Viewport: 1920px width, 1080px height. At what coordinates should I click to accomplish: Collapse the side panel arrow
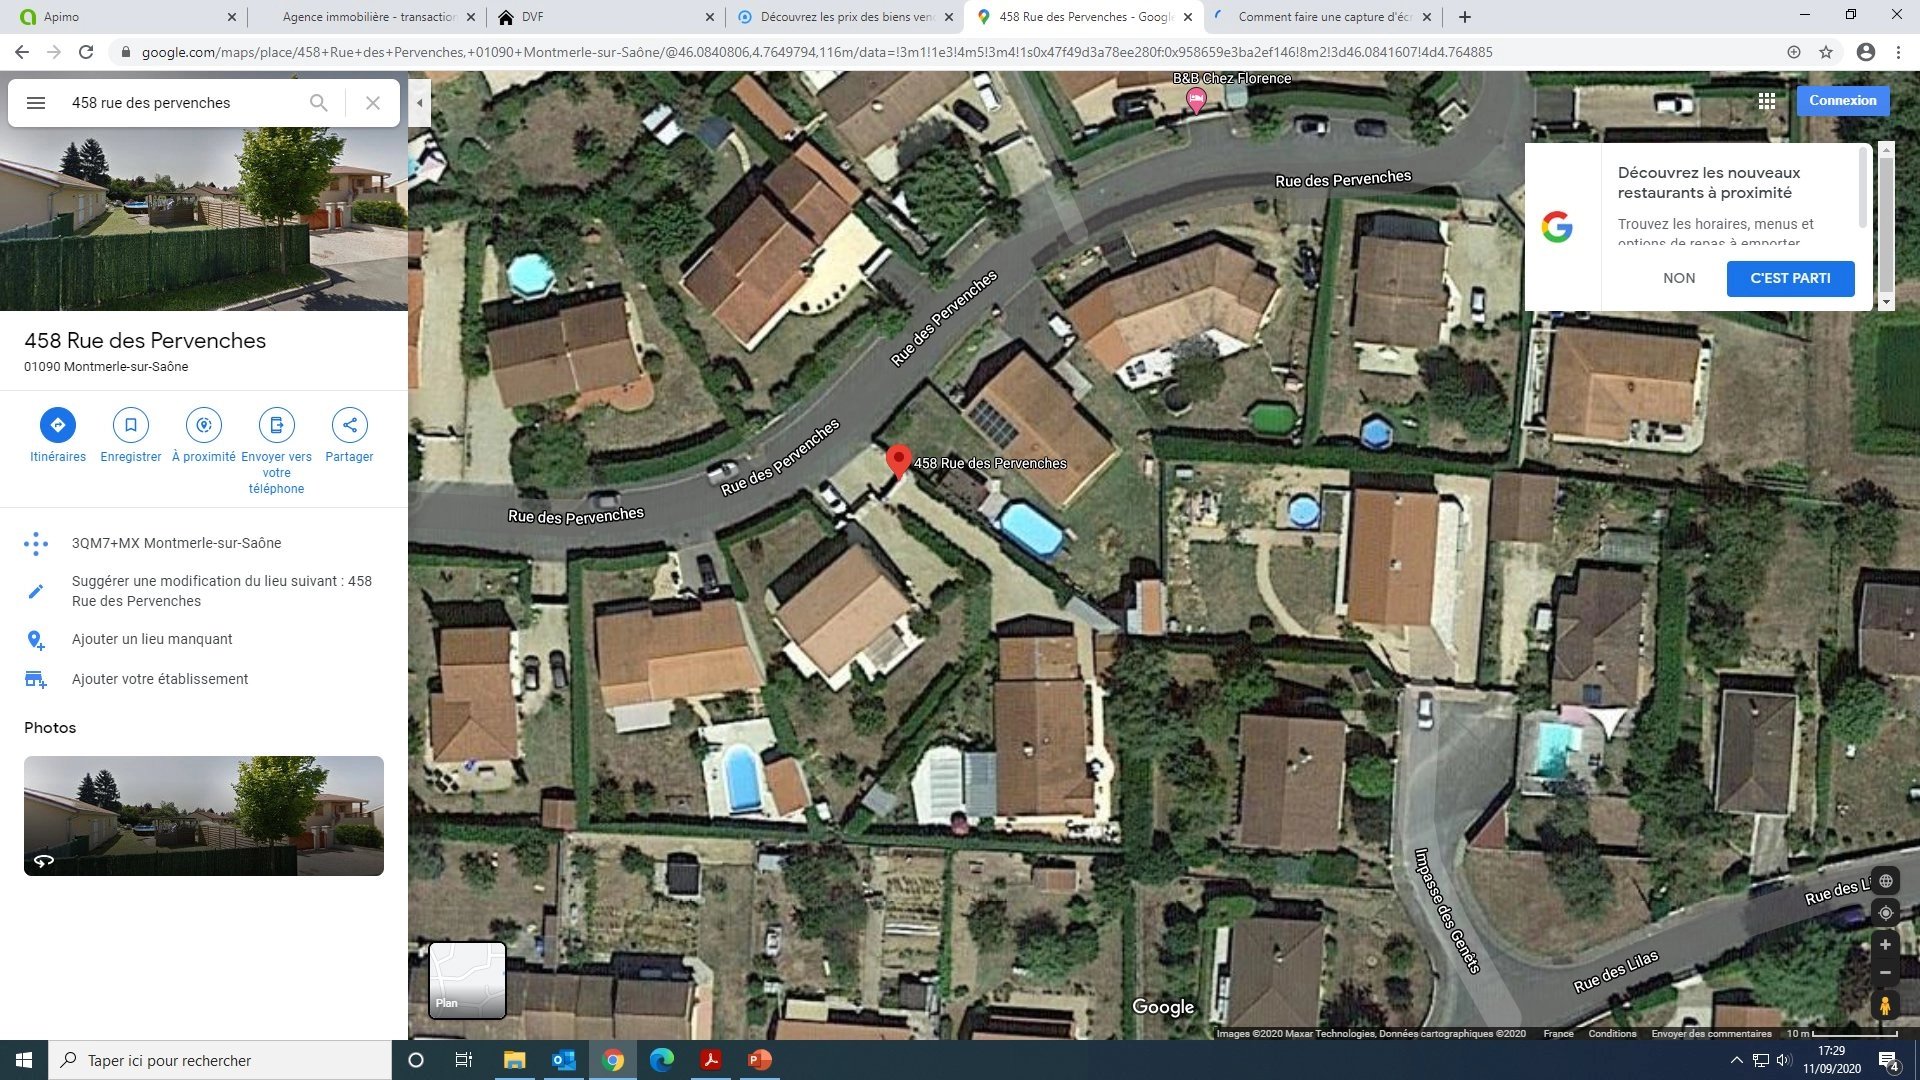[x=420, y=103]
